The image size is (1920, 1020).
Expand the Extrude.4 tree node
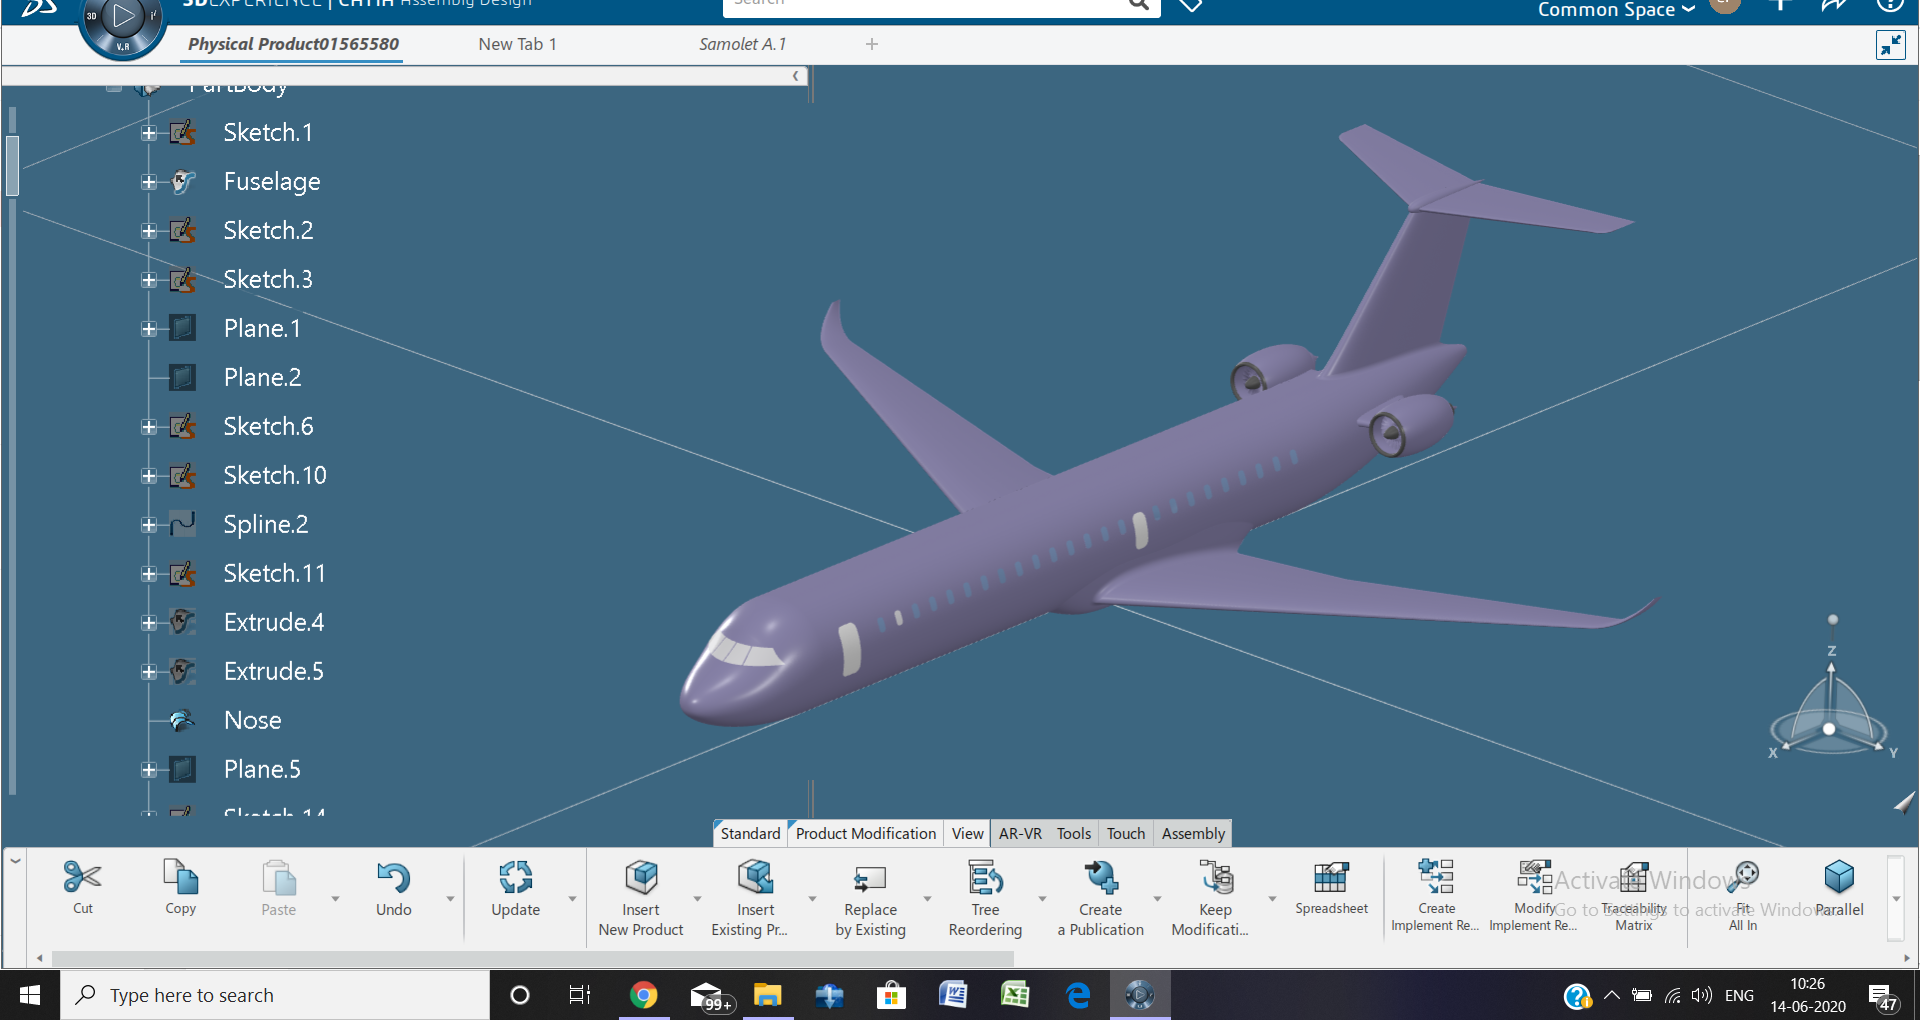click(x=149, y=623)
